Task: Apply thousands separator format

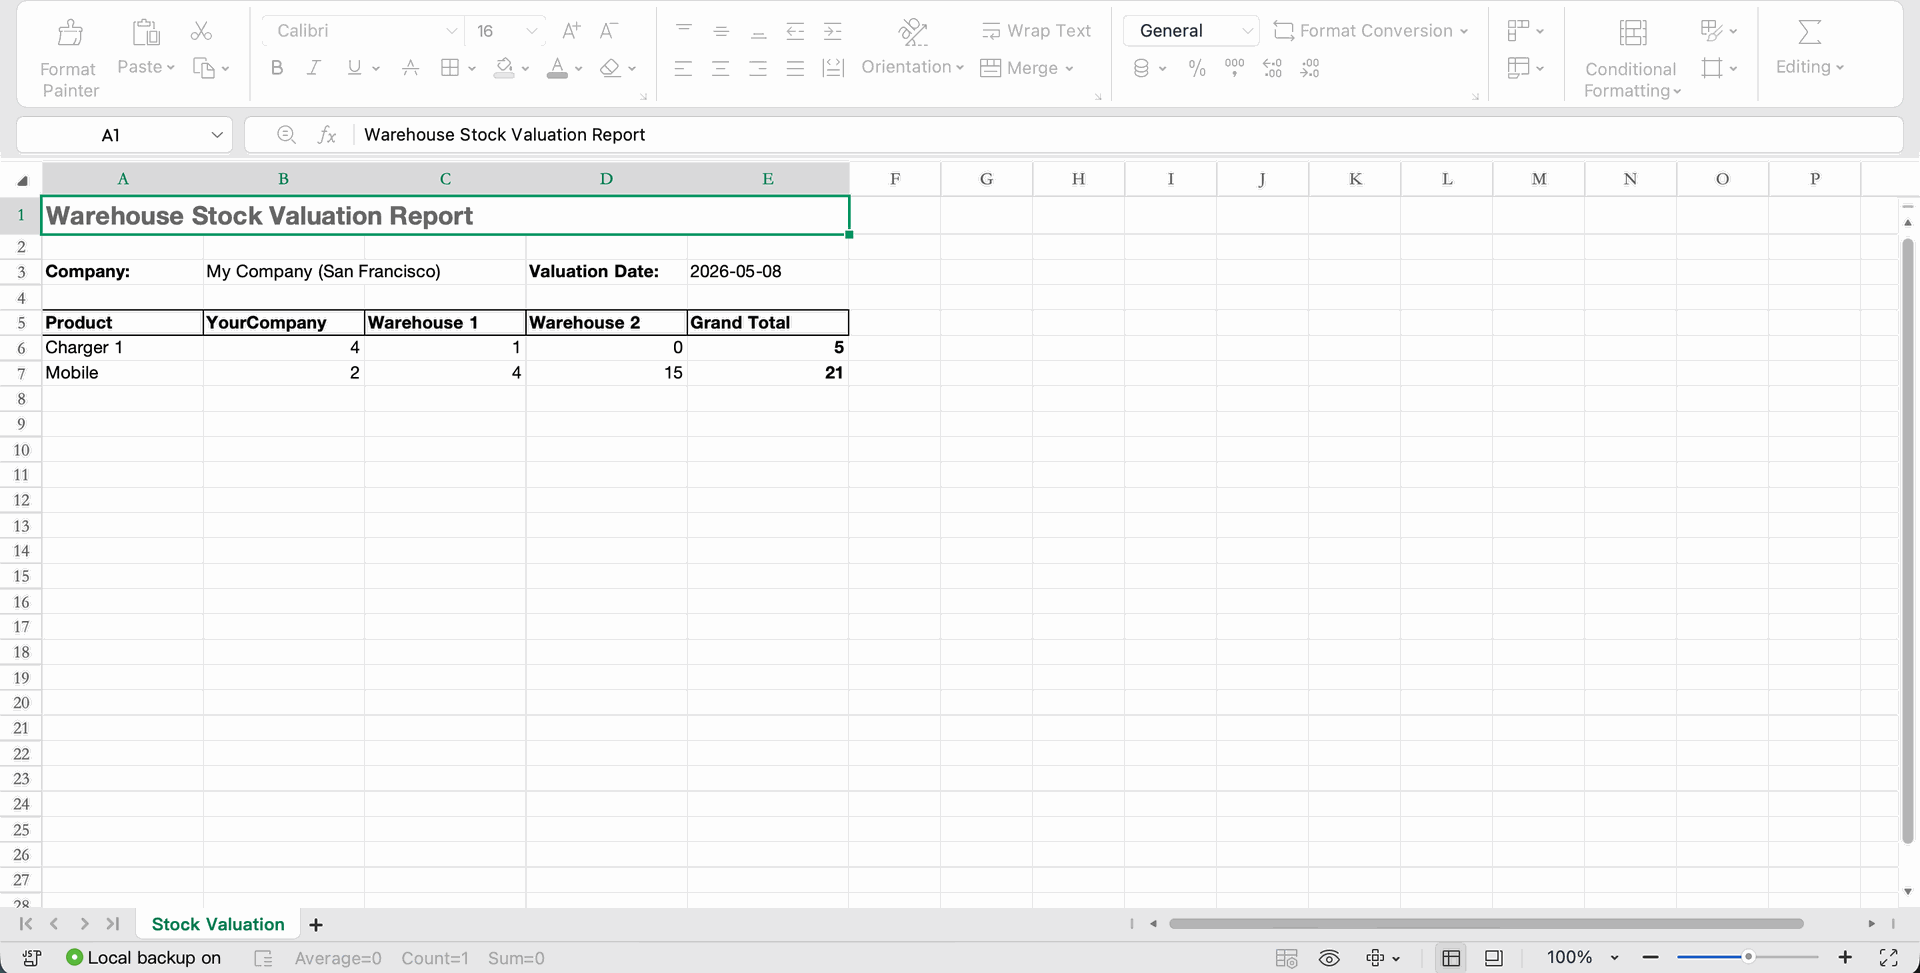Action: pyautogui.click(x=1234, y=68)
